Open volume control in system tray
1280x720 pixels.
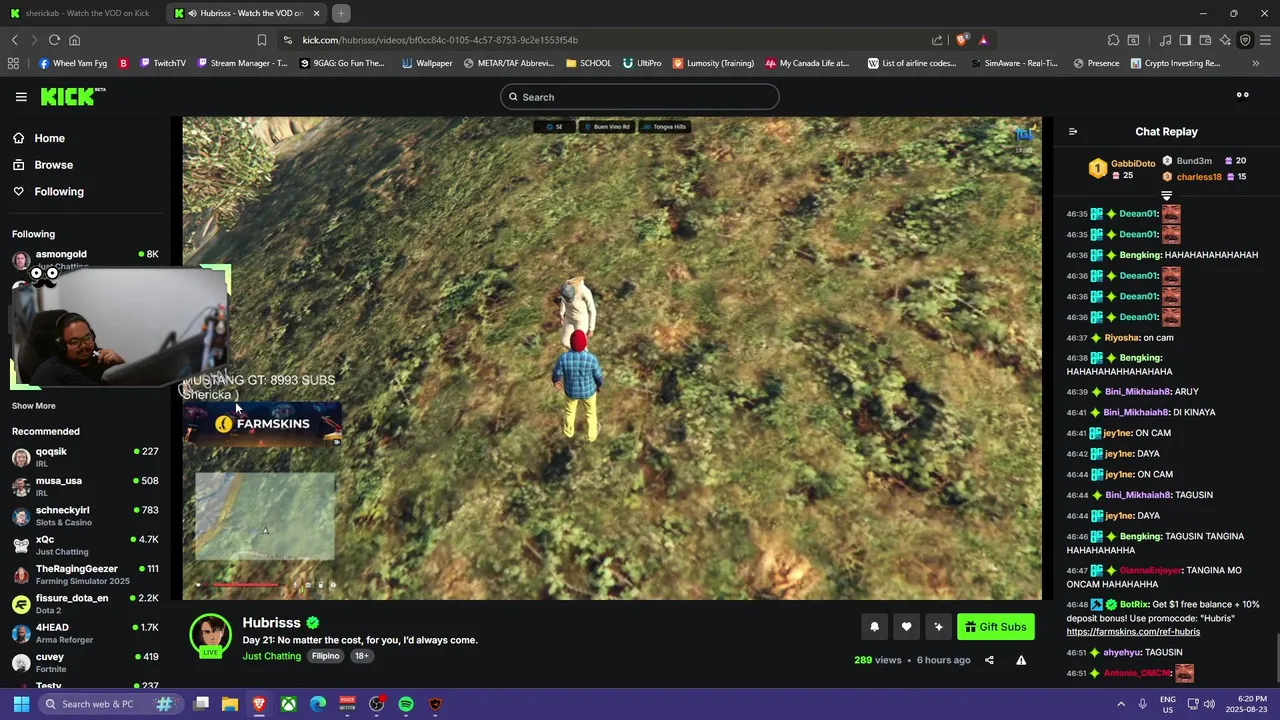point(1209,704)
